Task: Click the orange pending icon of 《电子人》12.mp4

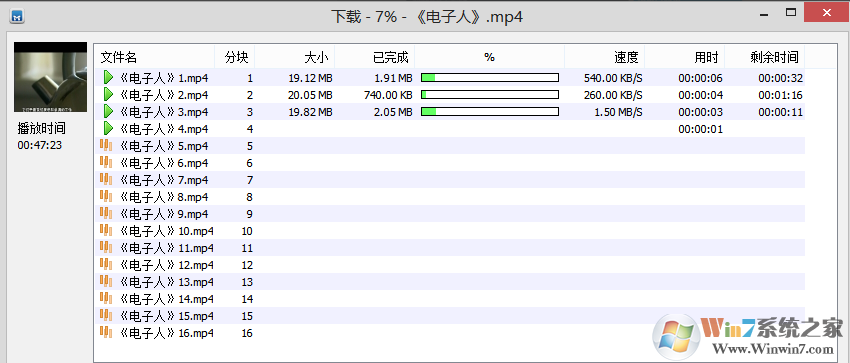Action: (106, 264)
